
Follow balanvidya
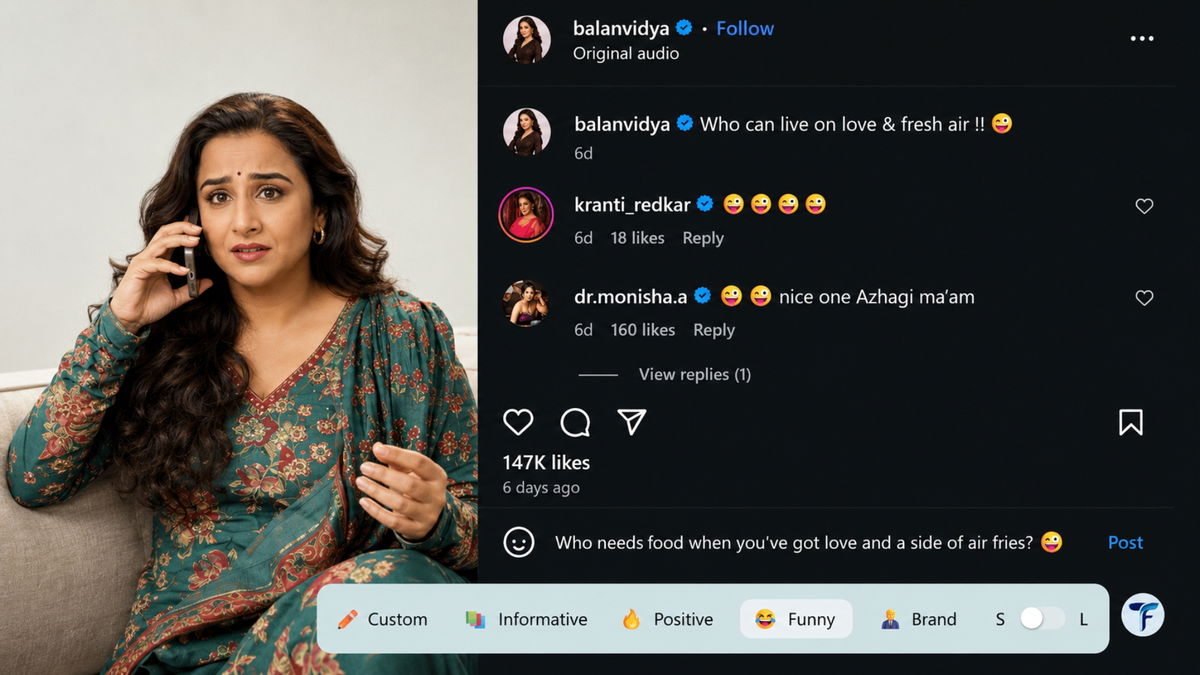pos(745,28)
